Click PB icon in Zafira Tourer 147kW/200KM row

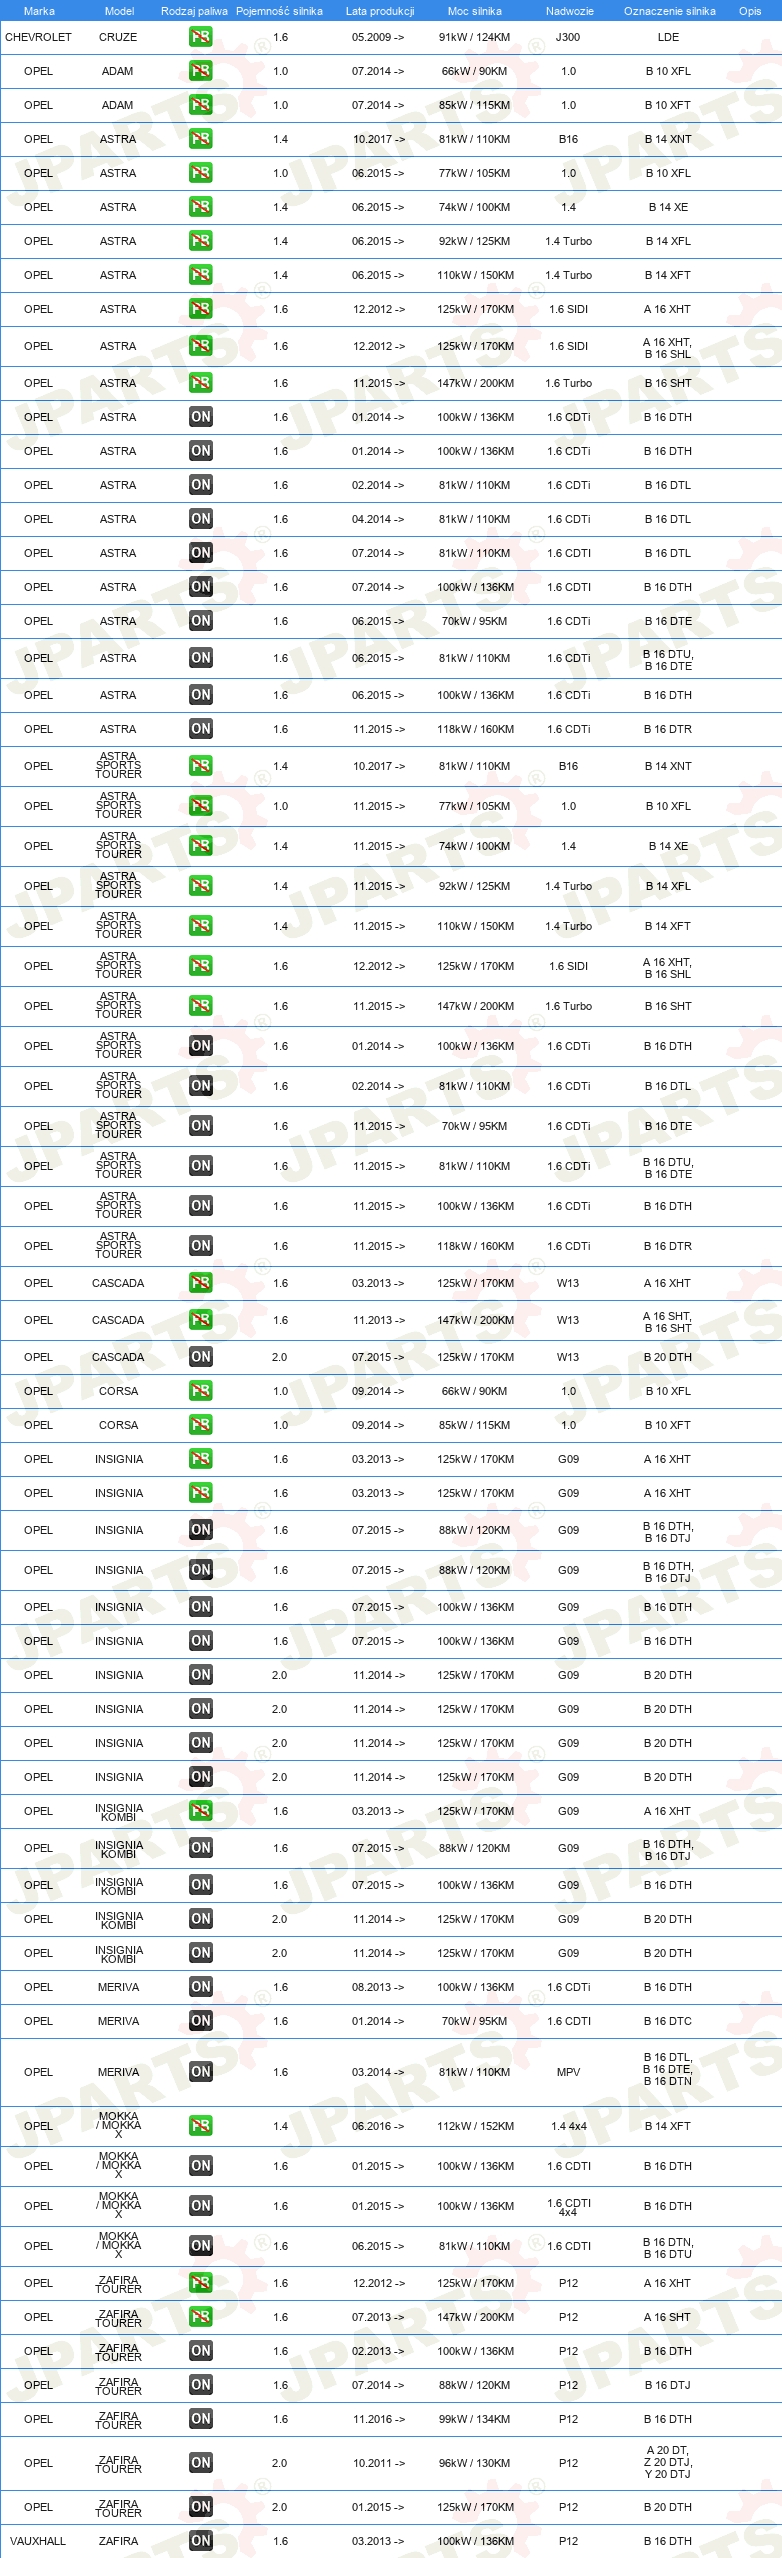200,2317
